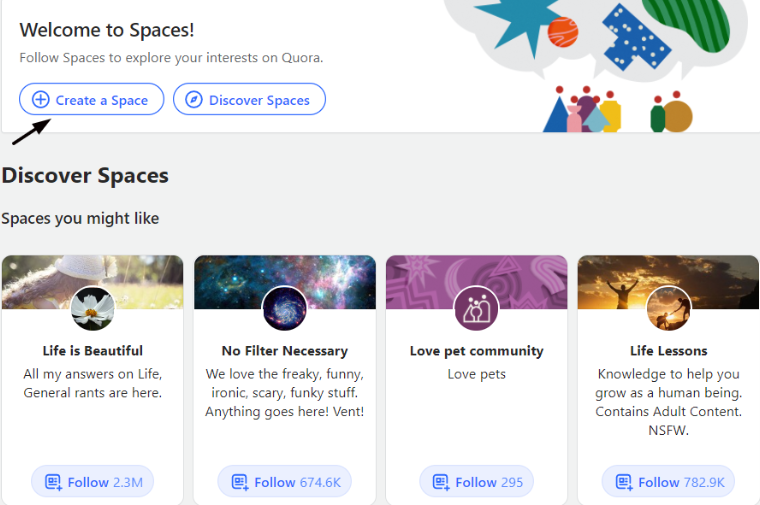Select the Life is Beautiful title

pos(93,350)
